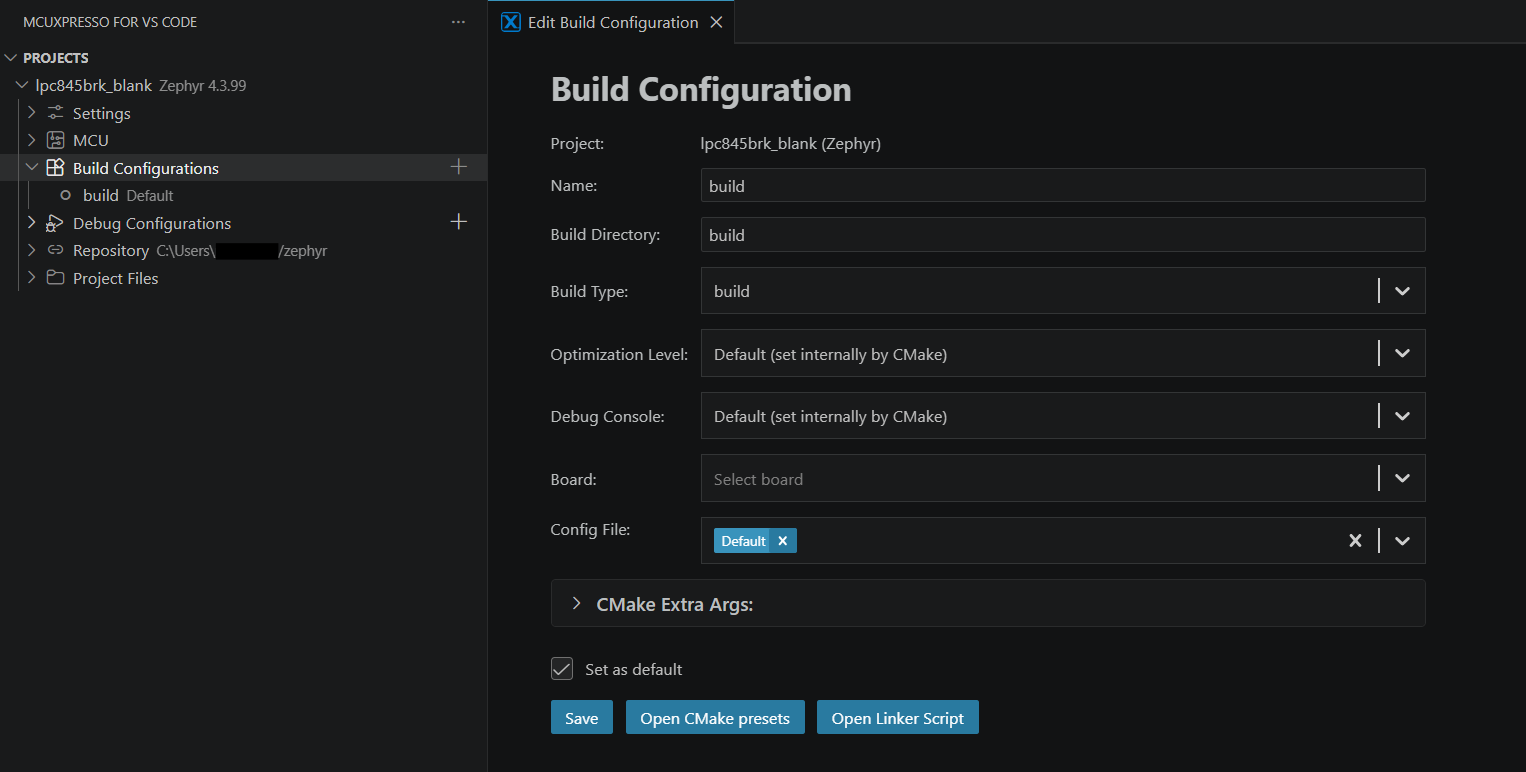Clear all Config File selections

click(1355, 541)
